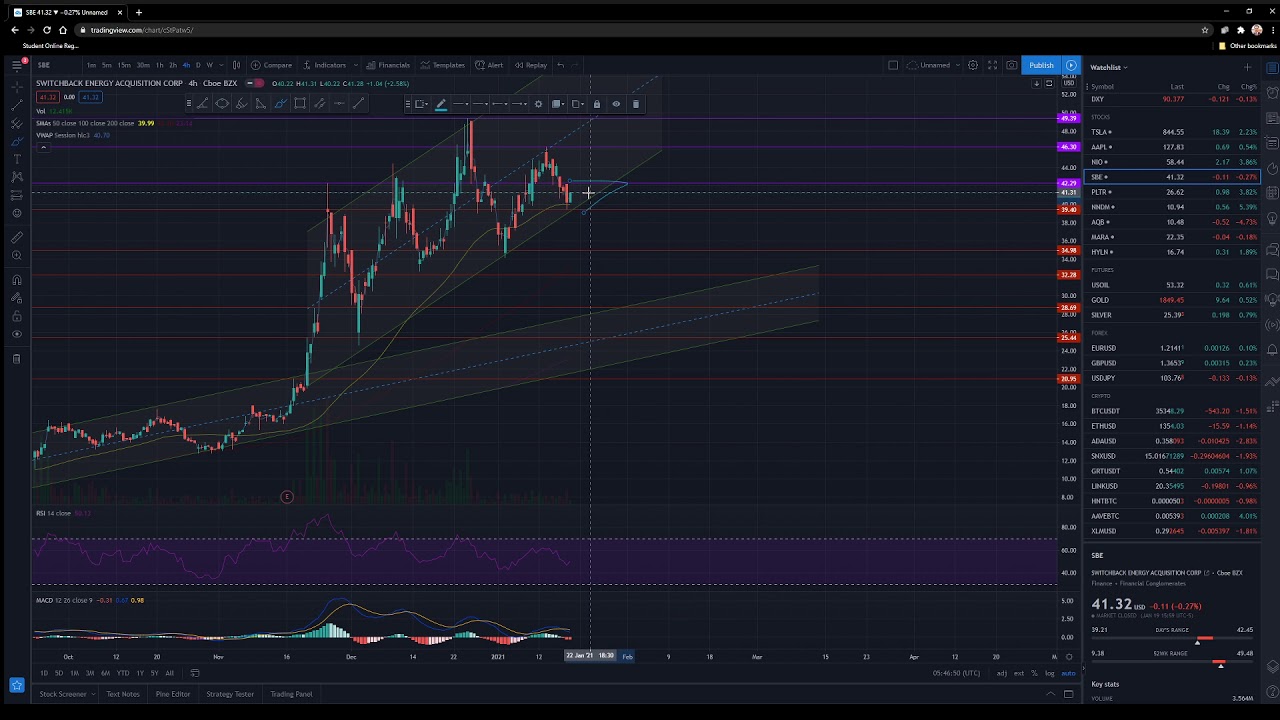The width and height of the screenshot is (1280, 720).
Task: Lock the selected drawing
Action: tap(596, 104)
